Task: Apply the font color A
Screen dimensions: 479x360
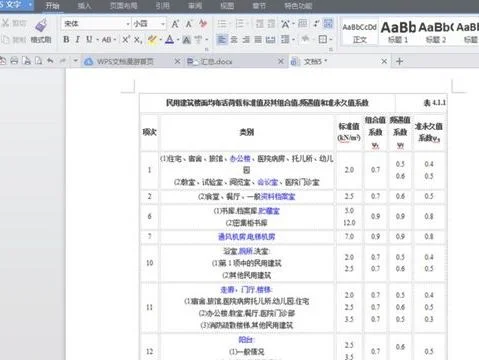Action: click(170, 40)
